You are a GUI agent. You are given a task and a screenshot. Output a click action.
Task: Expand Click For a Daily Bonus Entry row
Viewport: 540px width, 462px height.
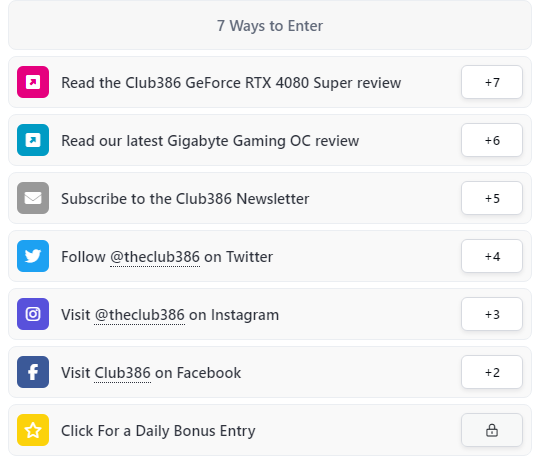[270, 430]
